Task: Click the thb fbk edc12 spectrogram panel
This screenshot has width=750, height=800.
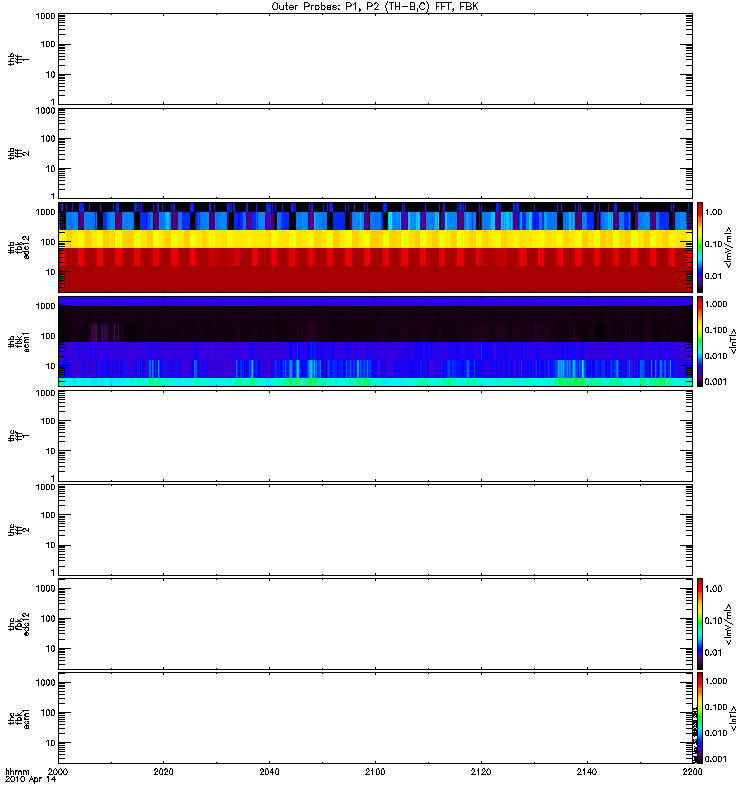Action: pos(376,247)
